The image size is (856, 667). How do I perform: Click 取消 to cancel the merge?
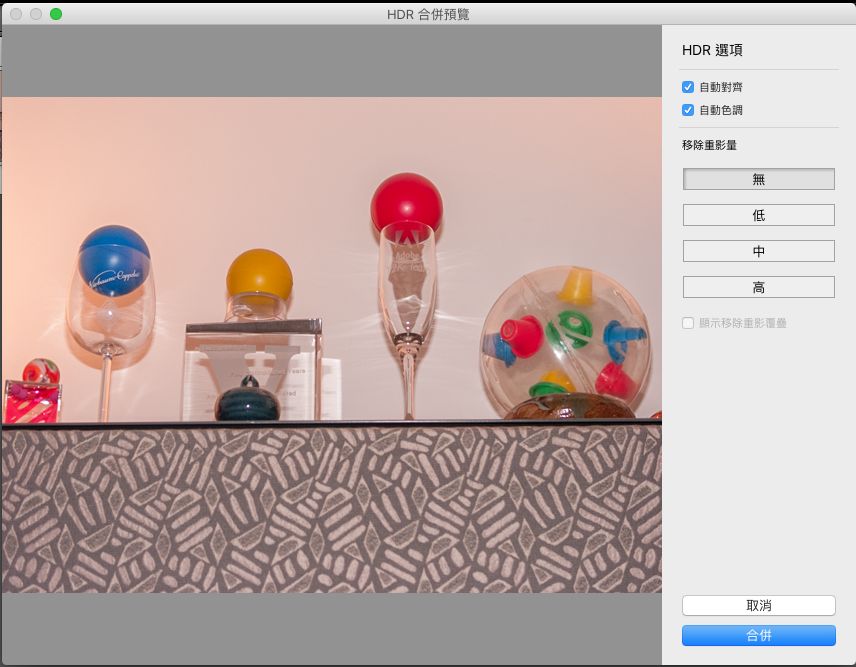pyautogui.click(x=758, y=605)
